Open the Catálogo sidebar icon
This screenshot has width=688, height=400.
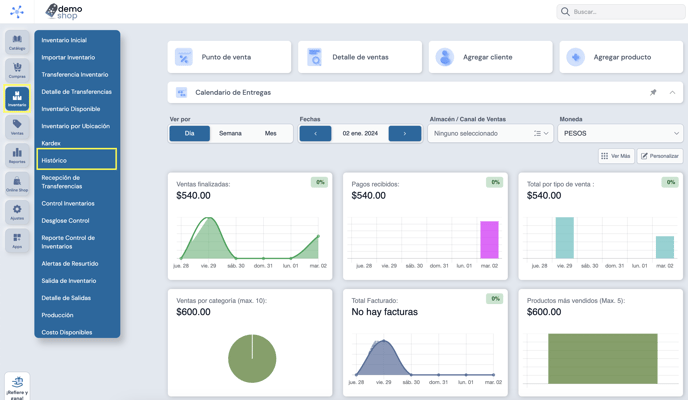coord(17,42)
